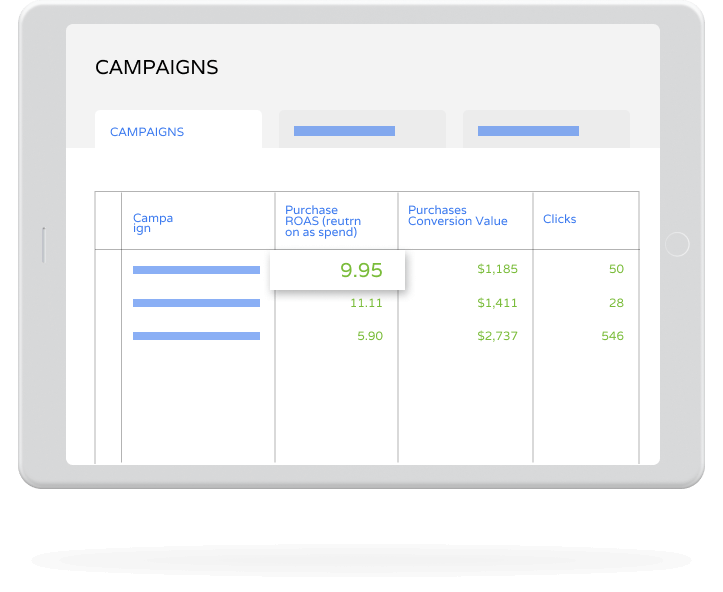Screen dimensions: 723x592
Task: Select the highlighted 9.95 ROAS value
Action: tap(338, 270)
